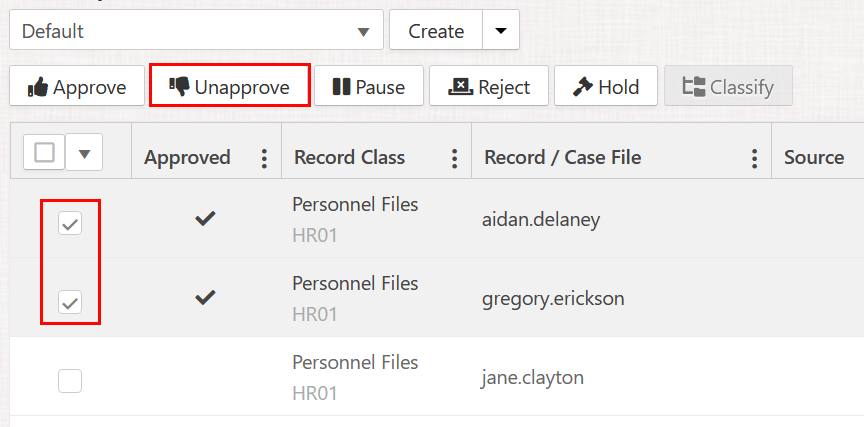
Task: Click the Unapprove thumbs-down button
Action: click(230, 87)
